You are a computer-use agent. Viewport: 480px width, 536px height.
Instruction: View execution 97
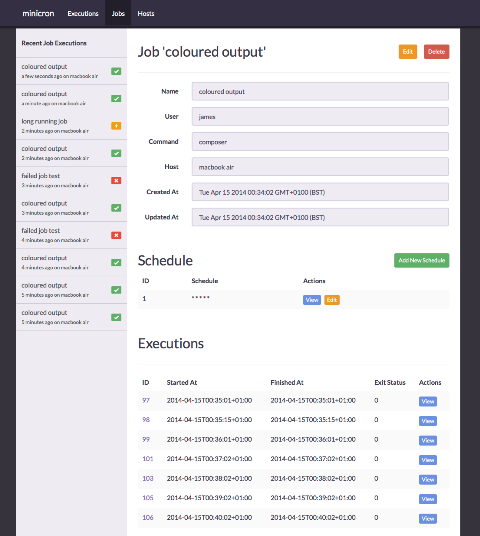[428, 401]
